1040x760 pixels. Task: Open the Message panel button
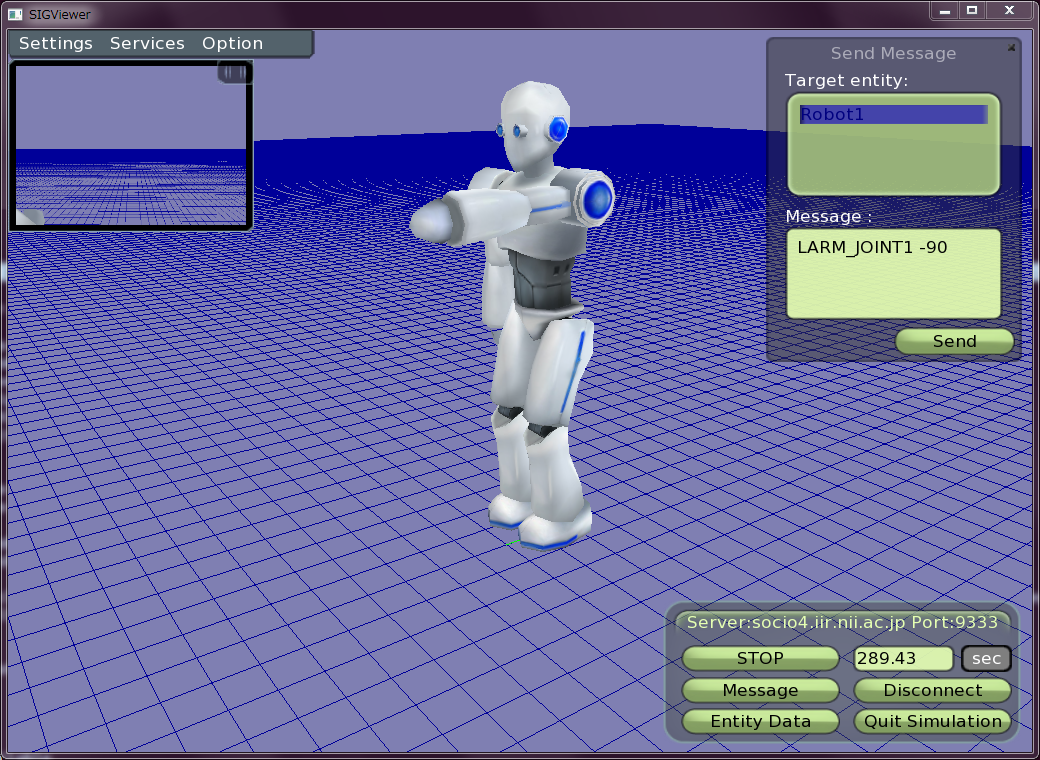point(760,690)
